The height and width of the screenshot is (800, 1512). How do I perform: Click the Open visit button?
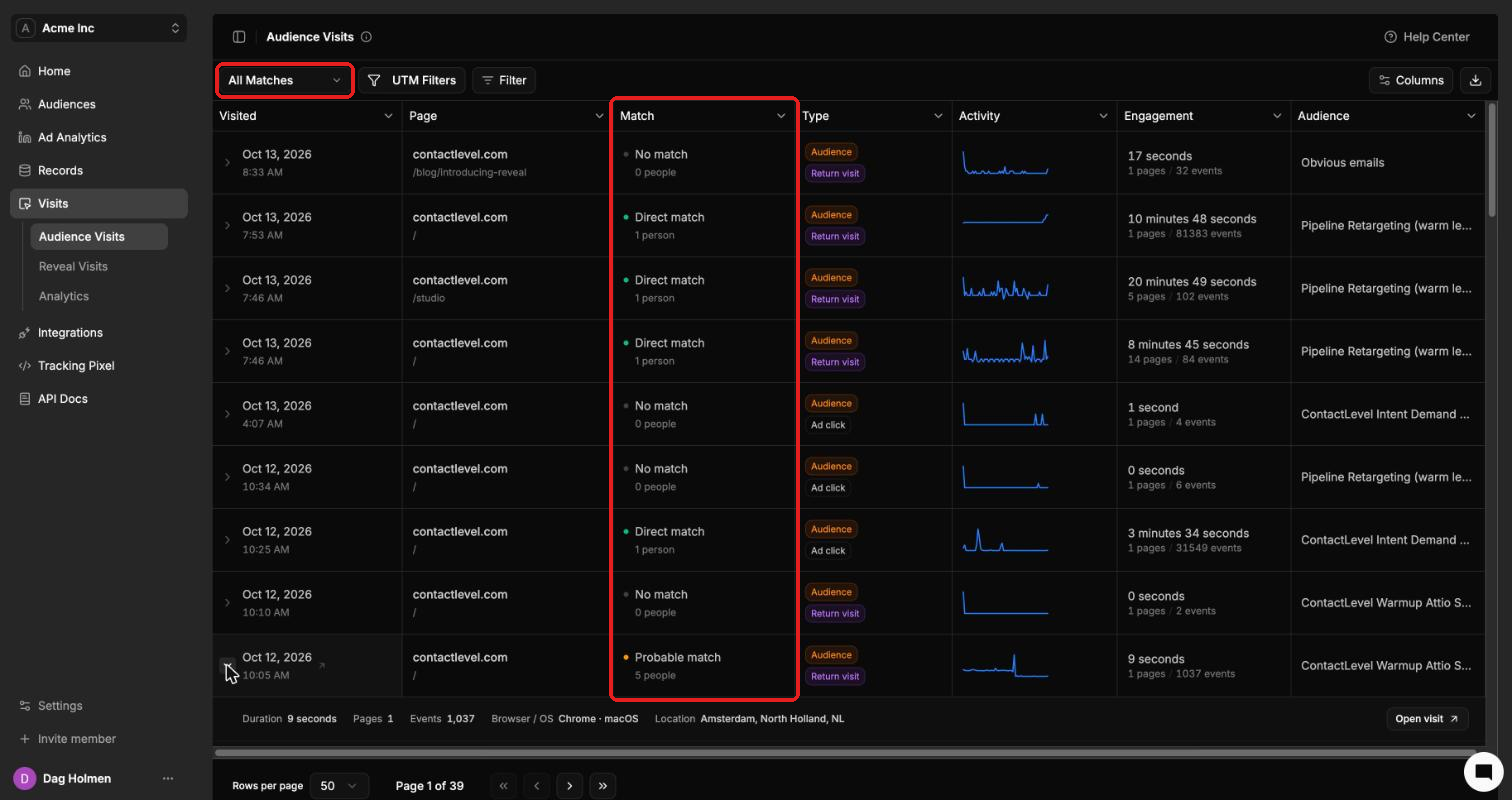point(1427,718)
